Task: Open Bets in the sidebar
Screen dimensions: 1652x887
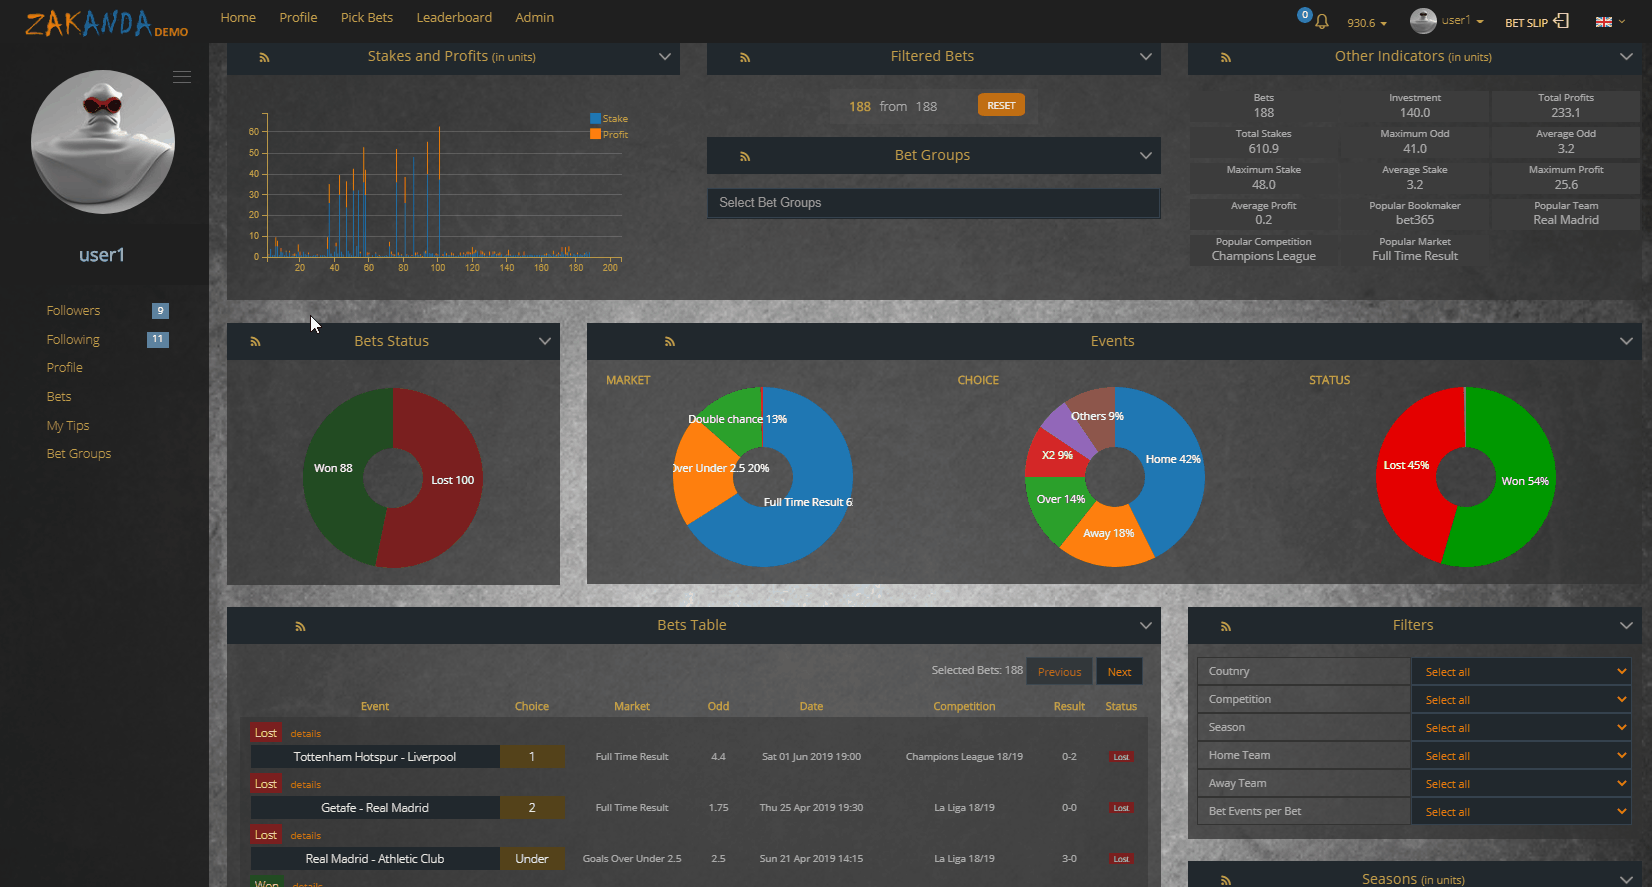Action: (59, 397)
